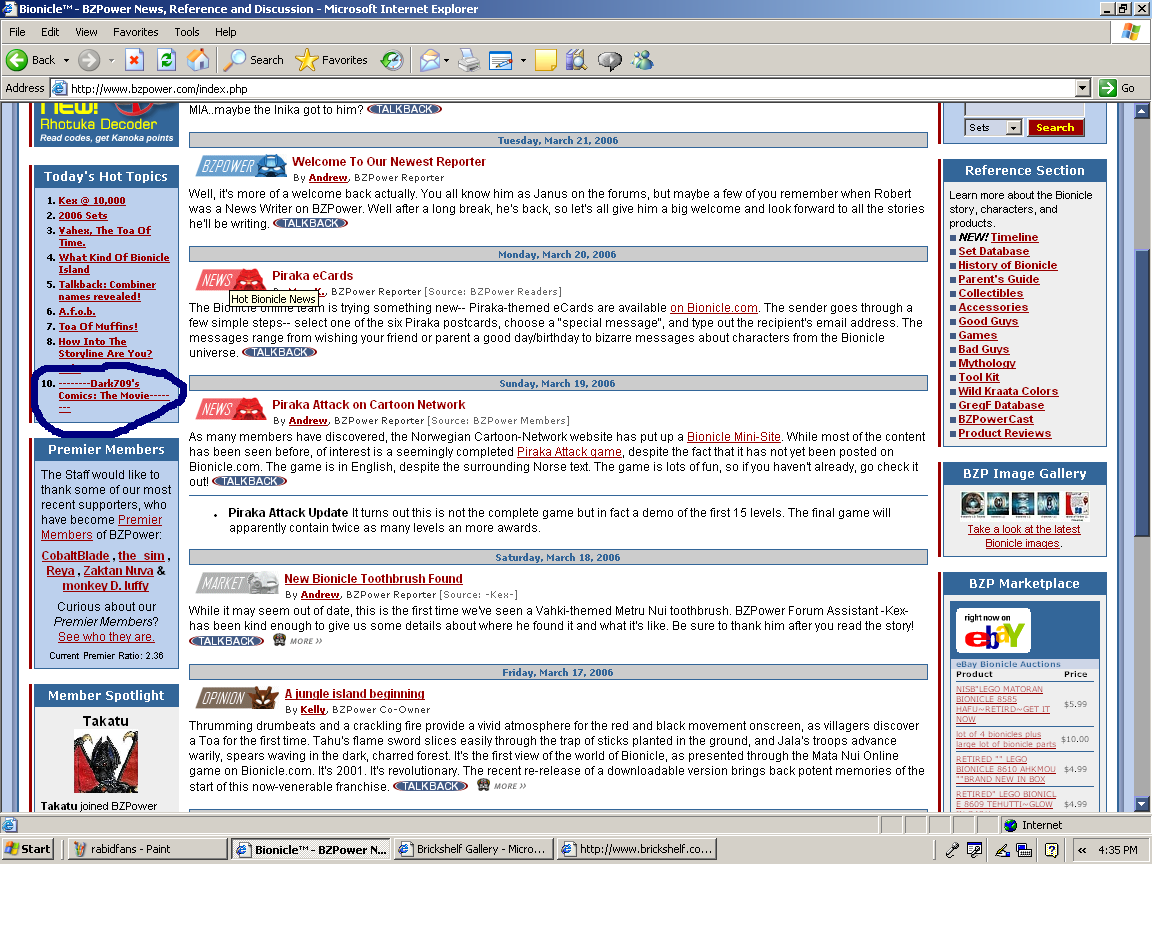Viewport: 1152px width, 929px height.
Task: Open the Help menu
Action: [x=226, y=32]
